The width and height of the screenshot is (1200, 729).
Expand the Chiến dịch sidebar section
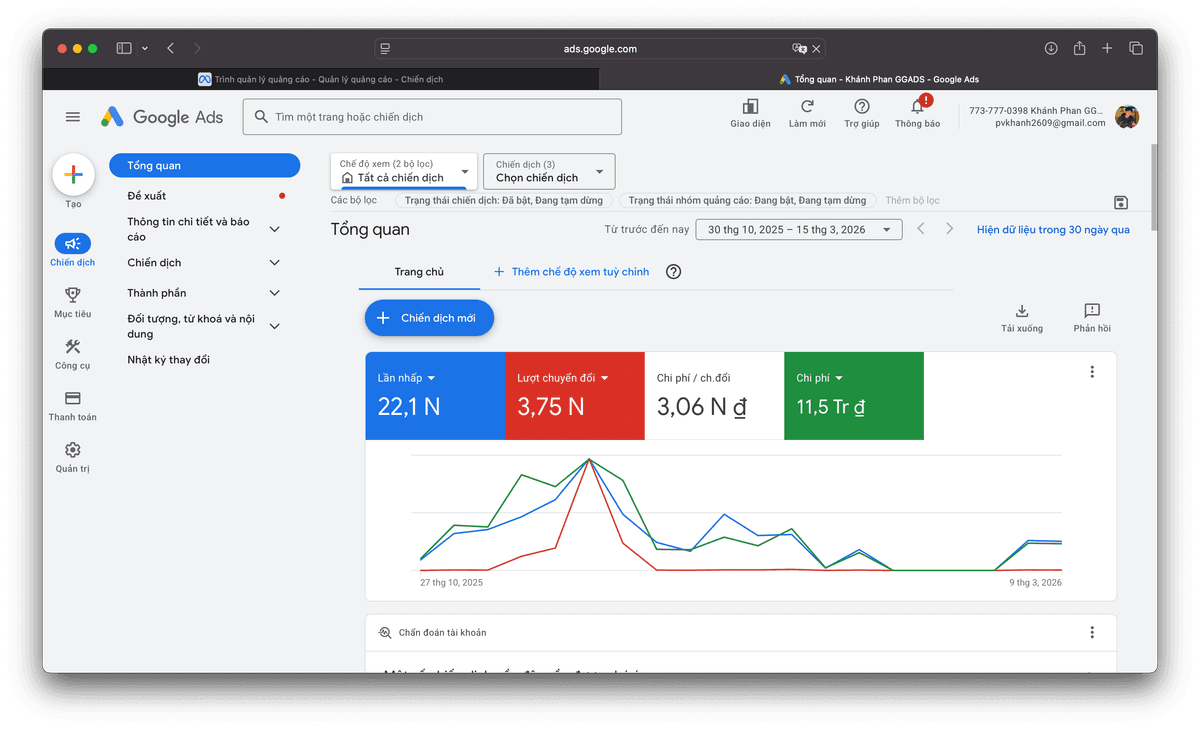tap(275, 263)
